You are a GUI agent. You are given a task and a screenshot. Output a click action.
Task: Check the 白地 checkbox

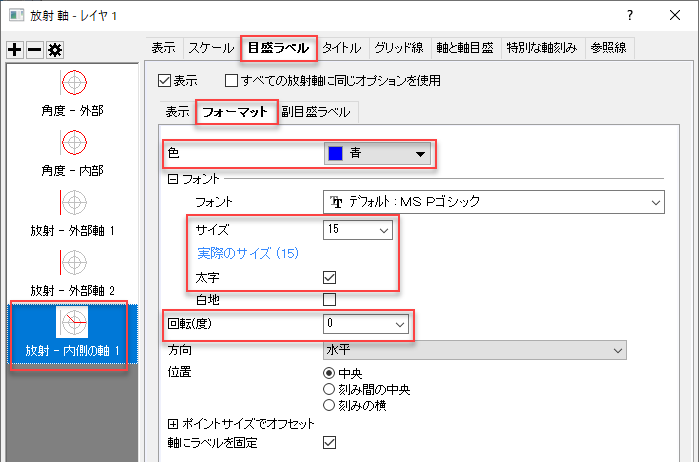329,299
